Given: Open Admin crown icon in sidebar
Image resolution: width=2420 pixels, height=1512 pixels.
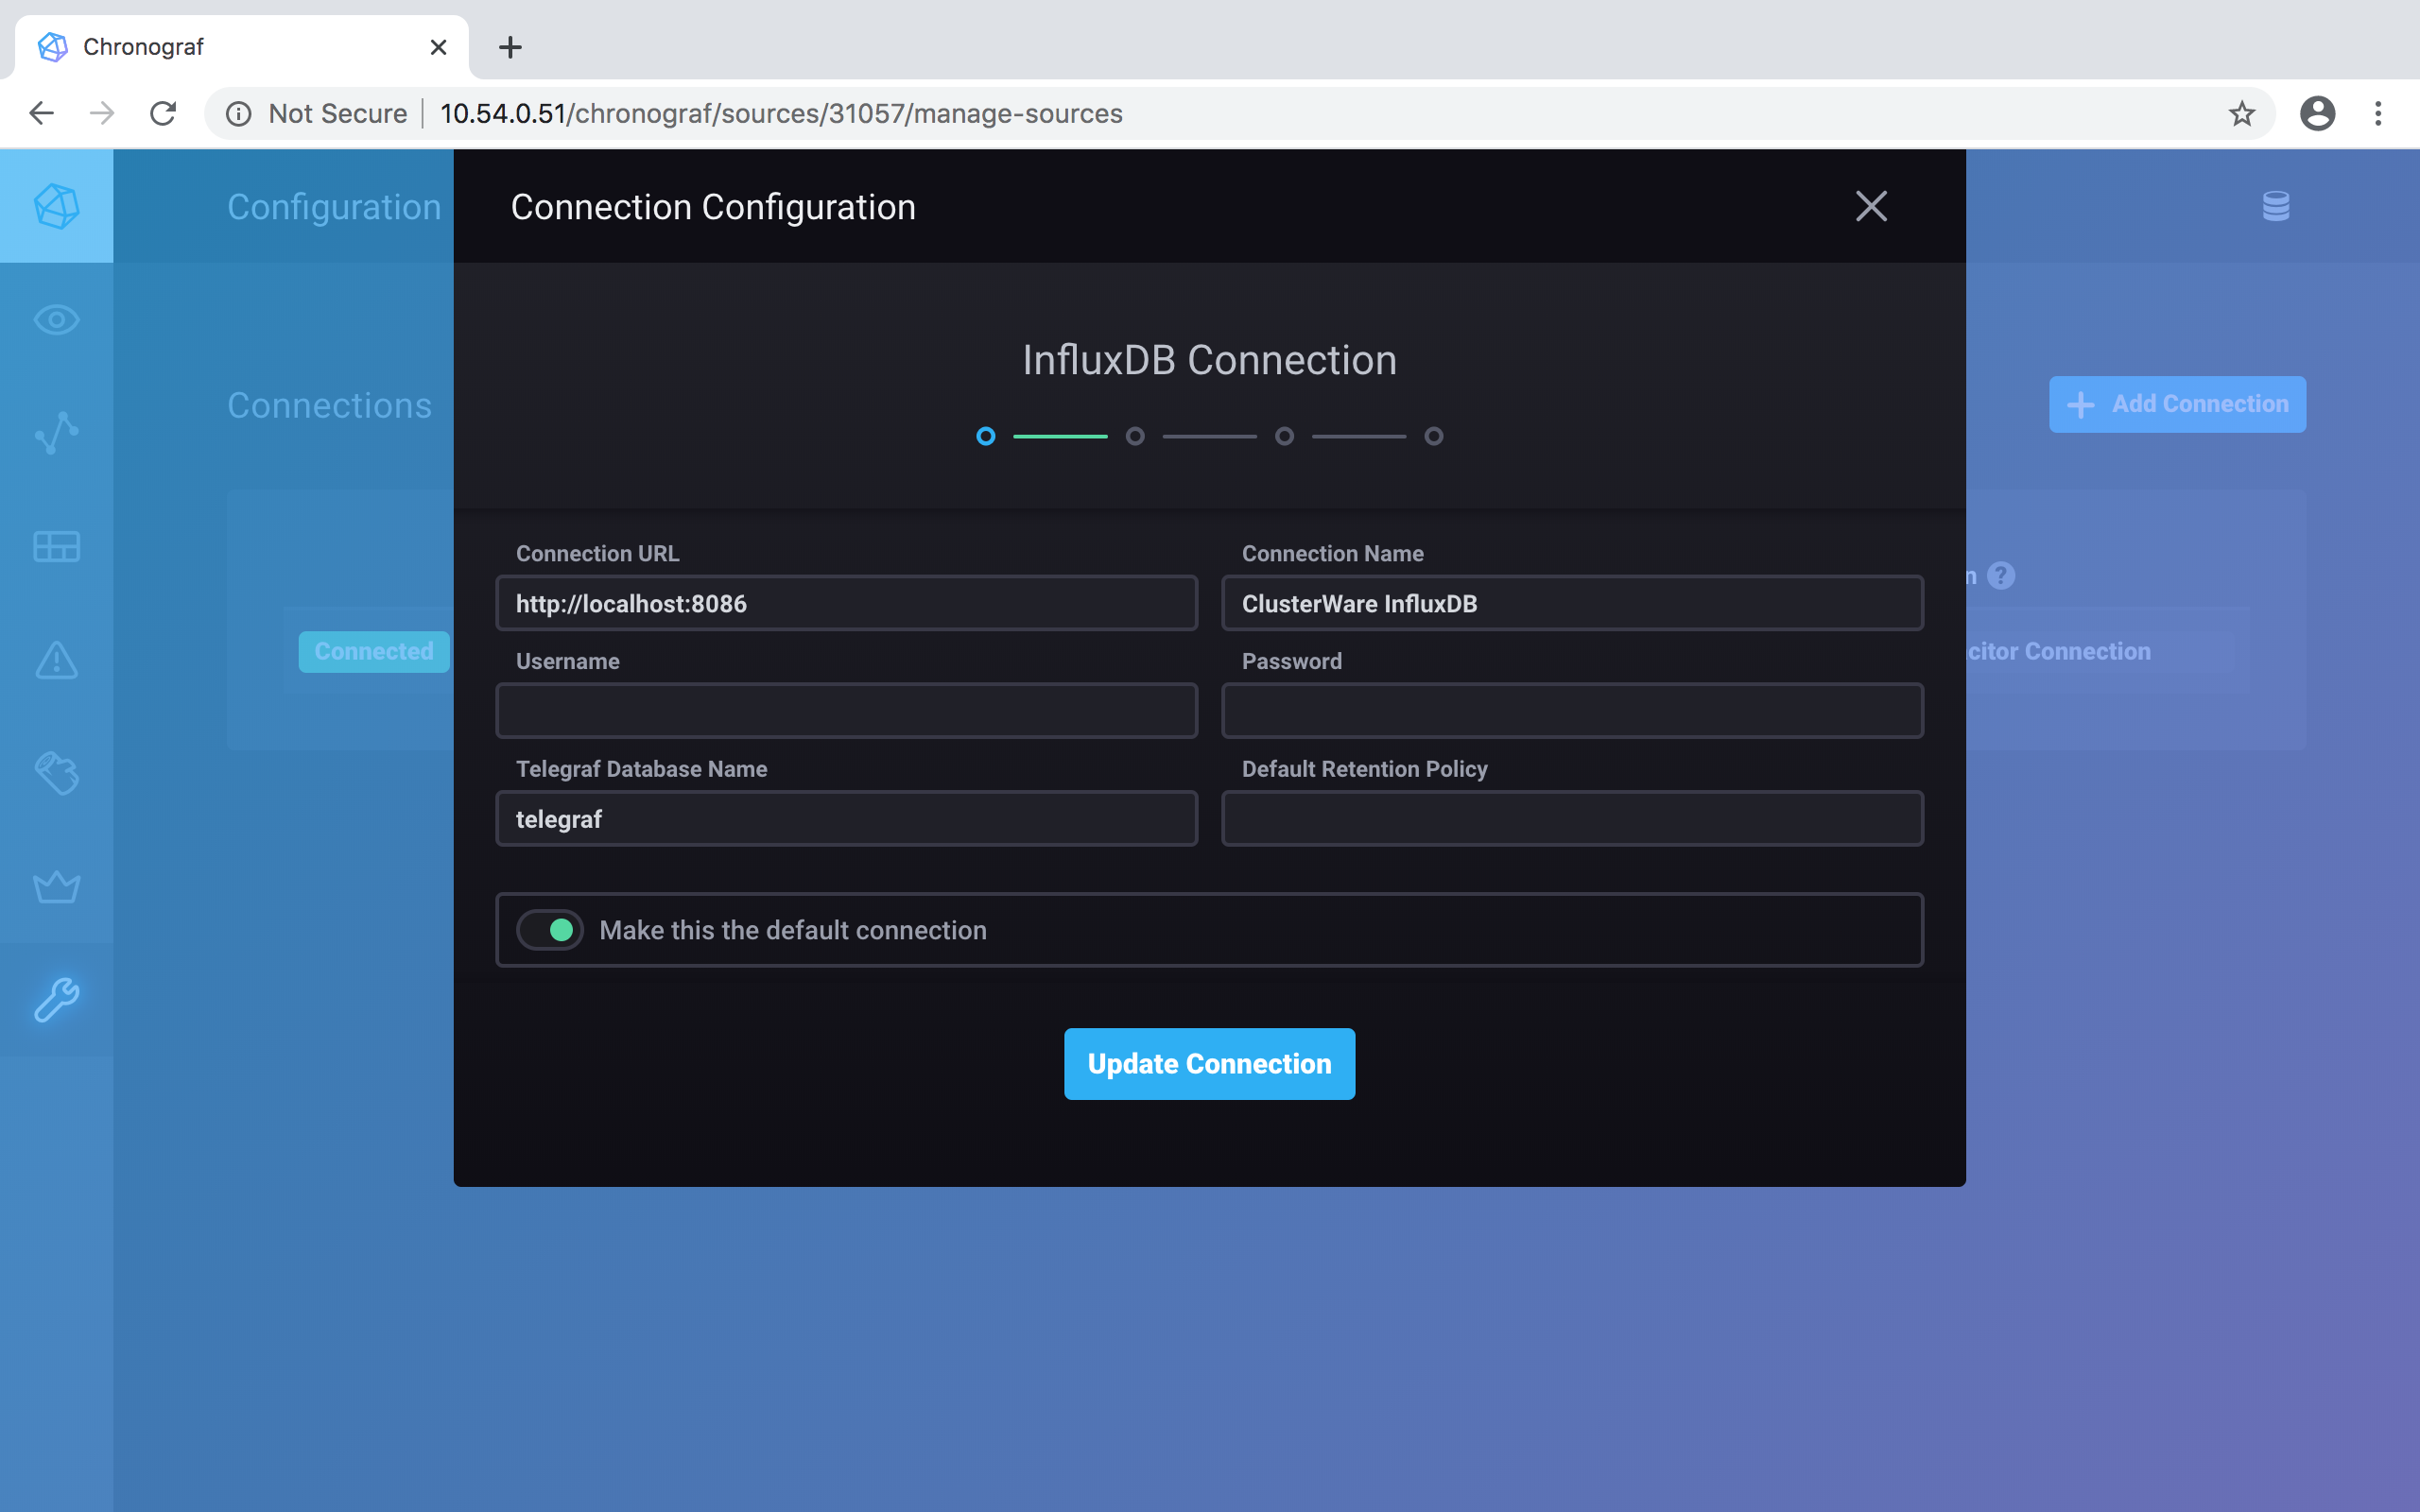Looking at the screenshot, I should click(x=56, y=886).
